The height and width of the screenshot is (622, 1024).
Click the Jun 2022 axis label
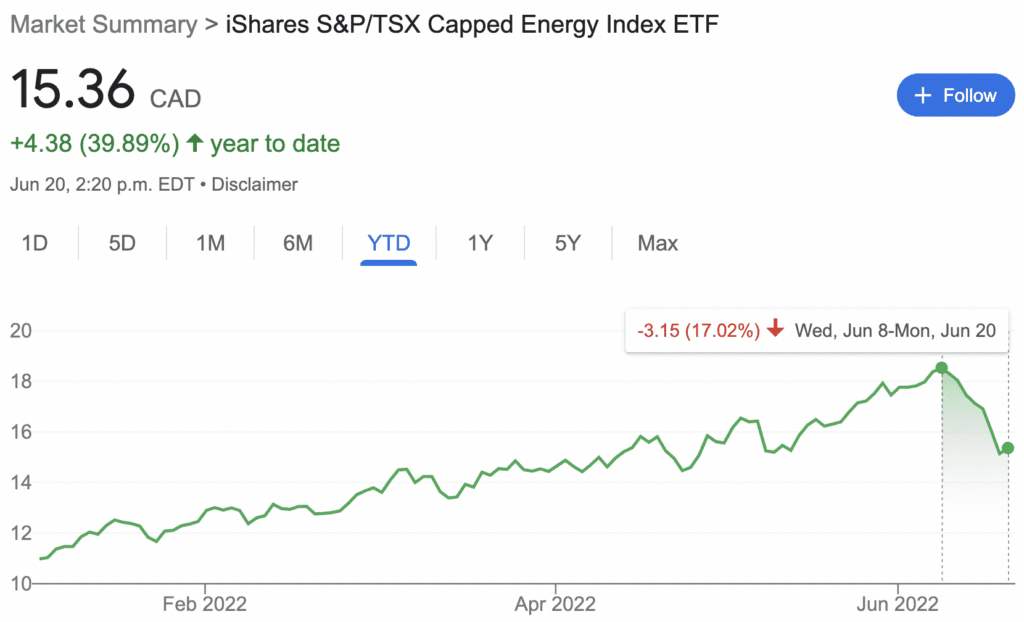pyautogui.click(x=897, y=604)
